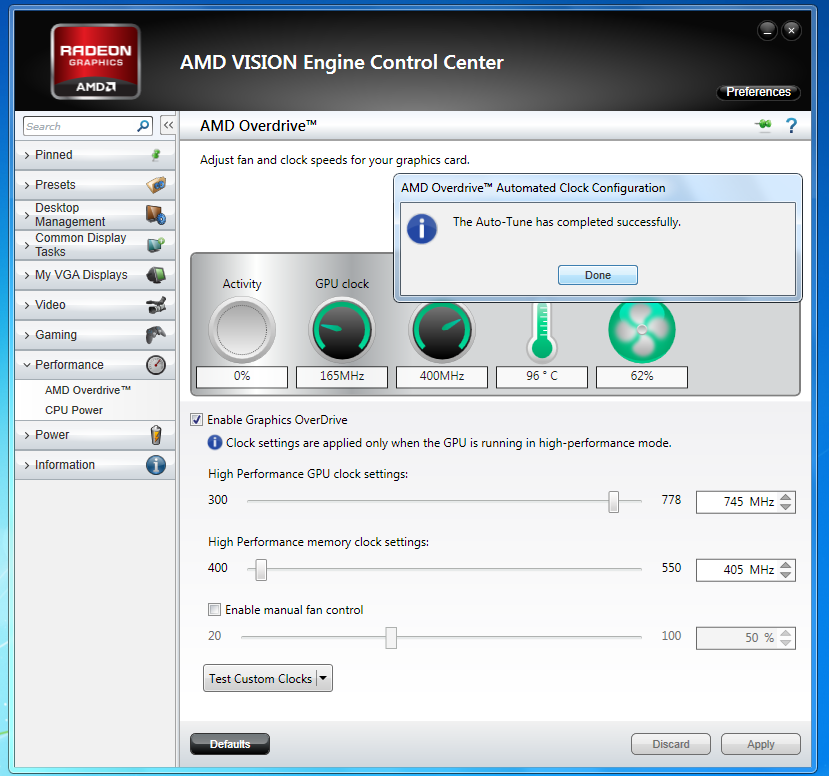Click the Desktop Management icon

(156, 215)
